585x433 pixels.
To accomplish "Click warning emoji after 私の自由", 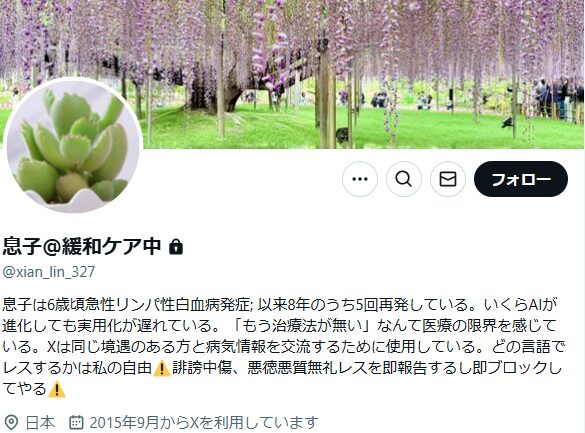I will coord(162,368).
